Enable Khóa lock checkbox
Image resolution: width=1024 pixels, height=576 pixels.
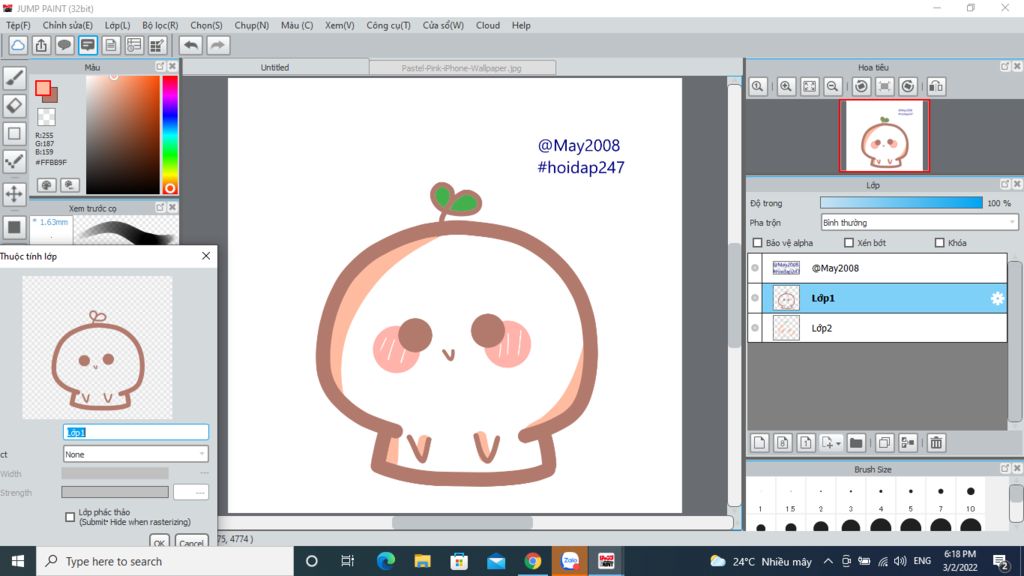click(940, 243)
